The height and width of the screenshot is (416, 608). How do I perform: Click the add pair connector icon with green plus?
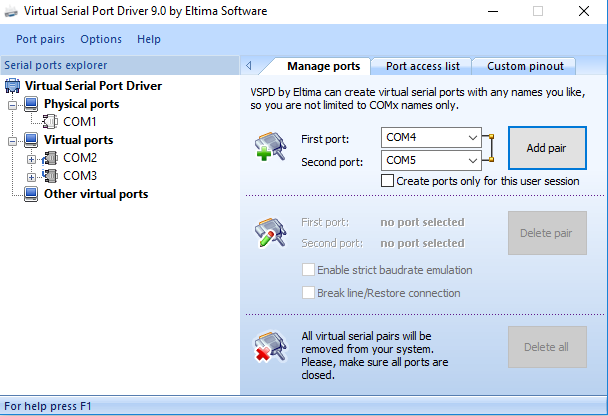271,147
